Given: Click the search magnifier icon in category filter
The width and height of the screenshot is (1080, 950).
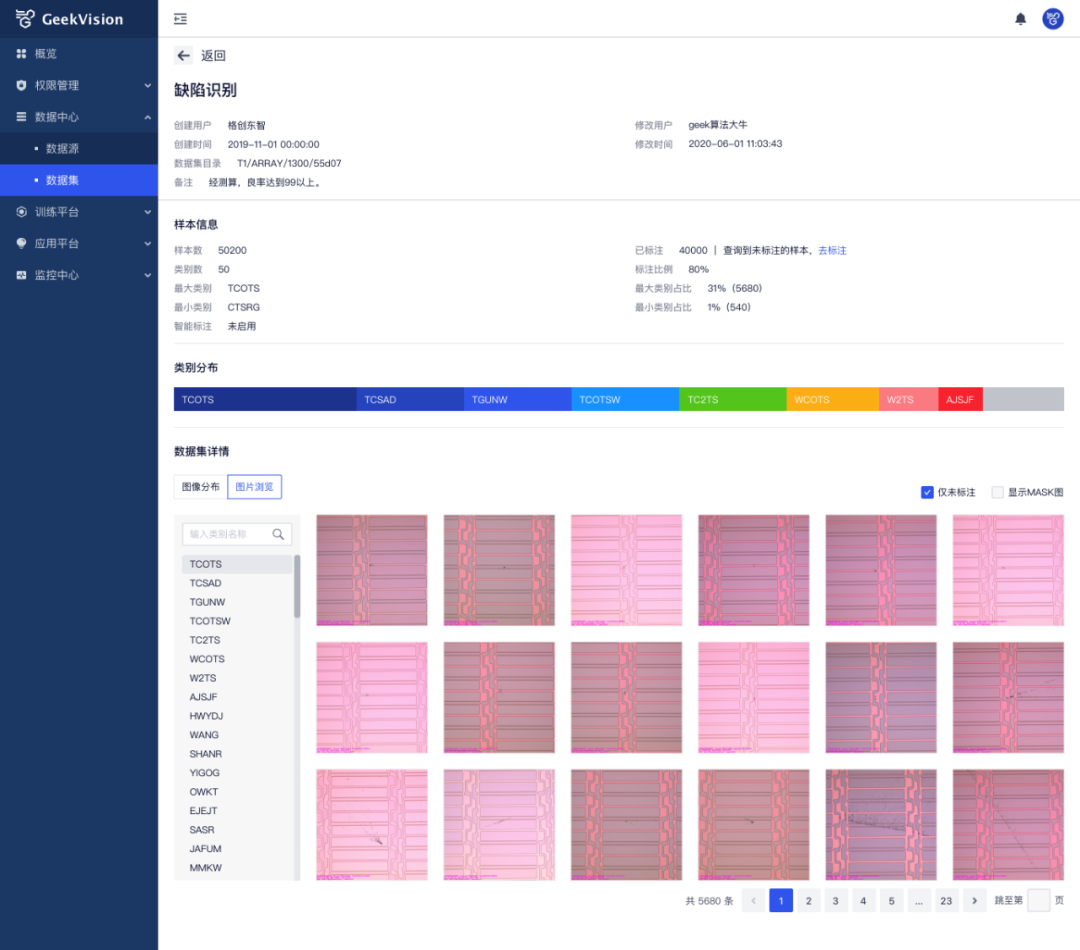Looking at the screenshot, I should point(279,534).
